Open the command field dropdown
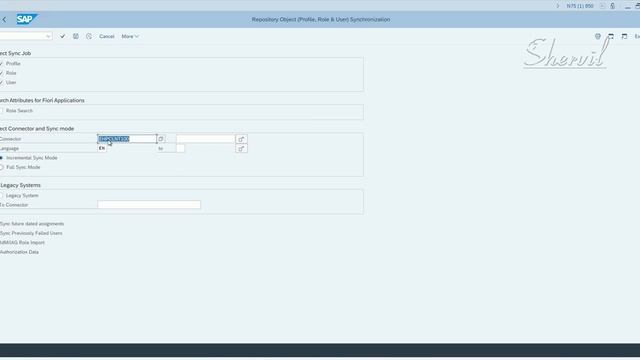 [x=48, y=36]
